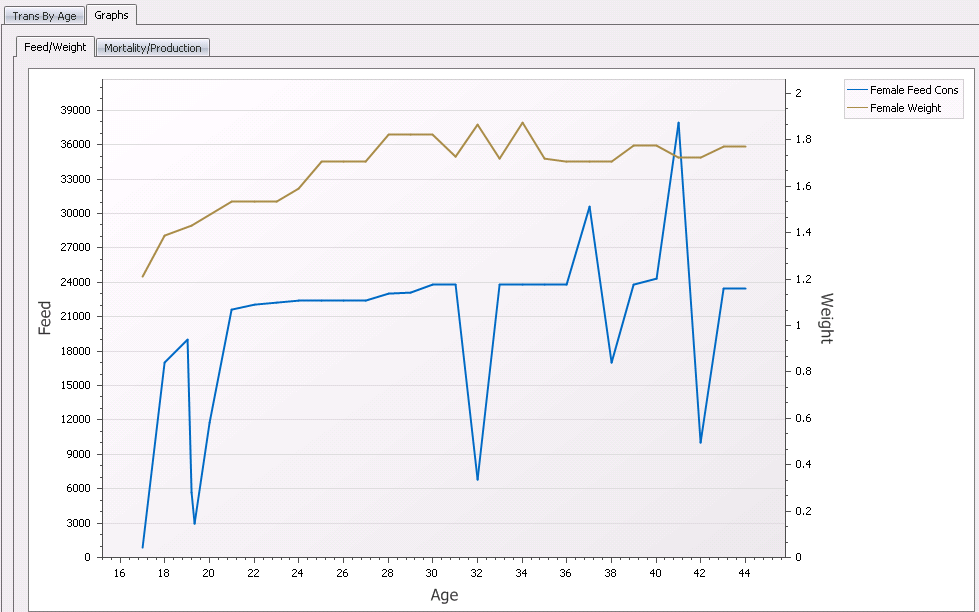Click the 30 tick label on the Age axis

click(x=431, y=573)
